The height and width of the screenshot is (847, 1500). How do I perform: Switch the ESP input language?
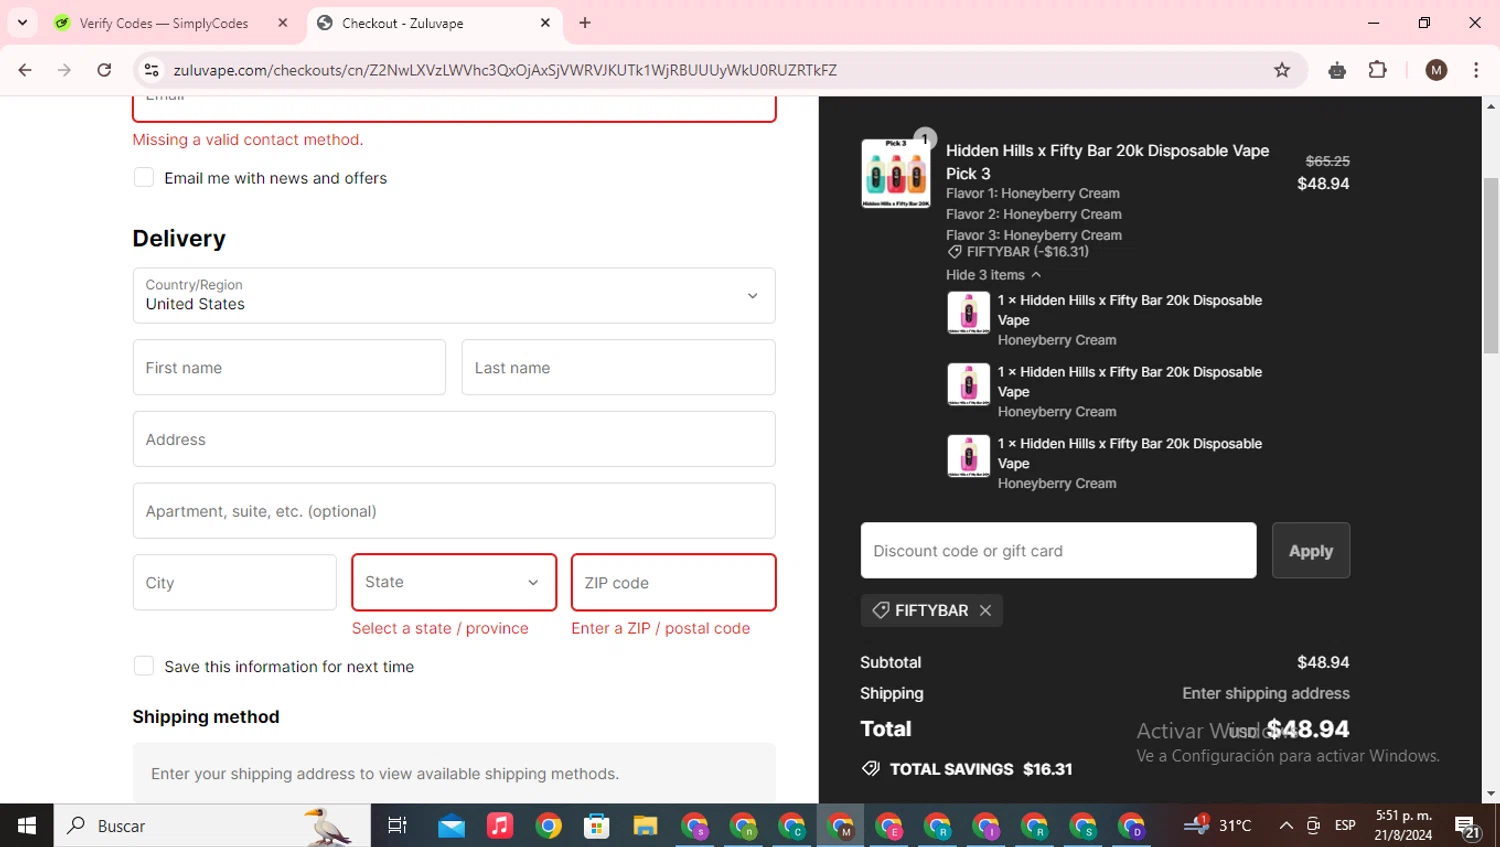(1345, 825)
